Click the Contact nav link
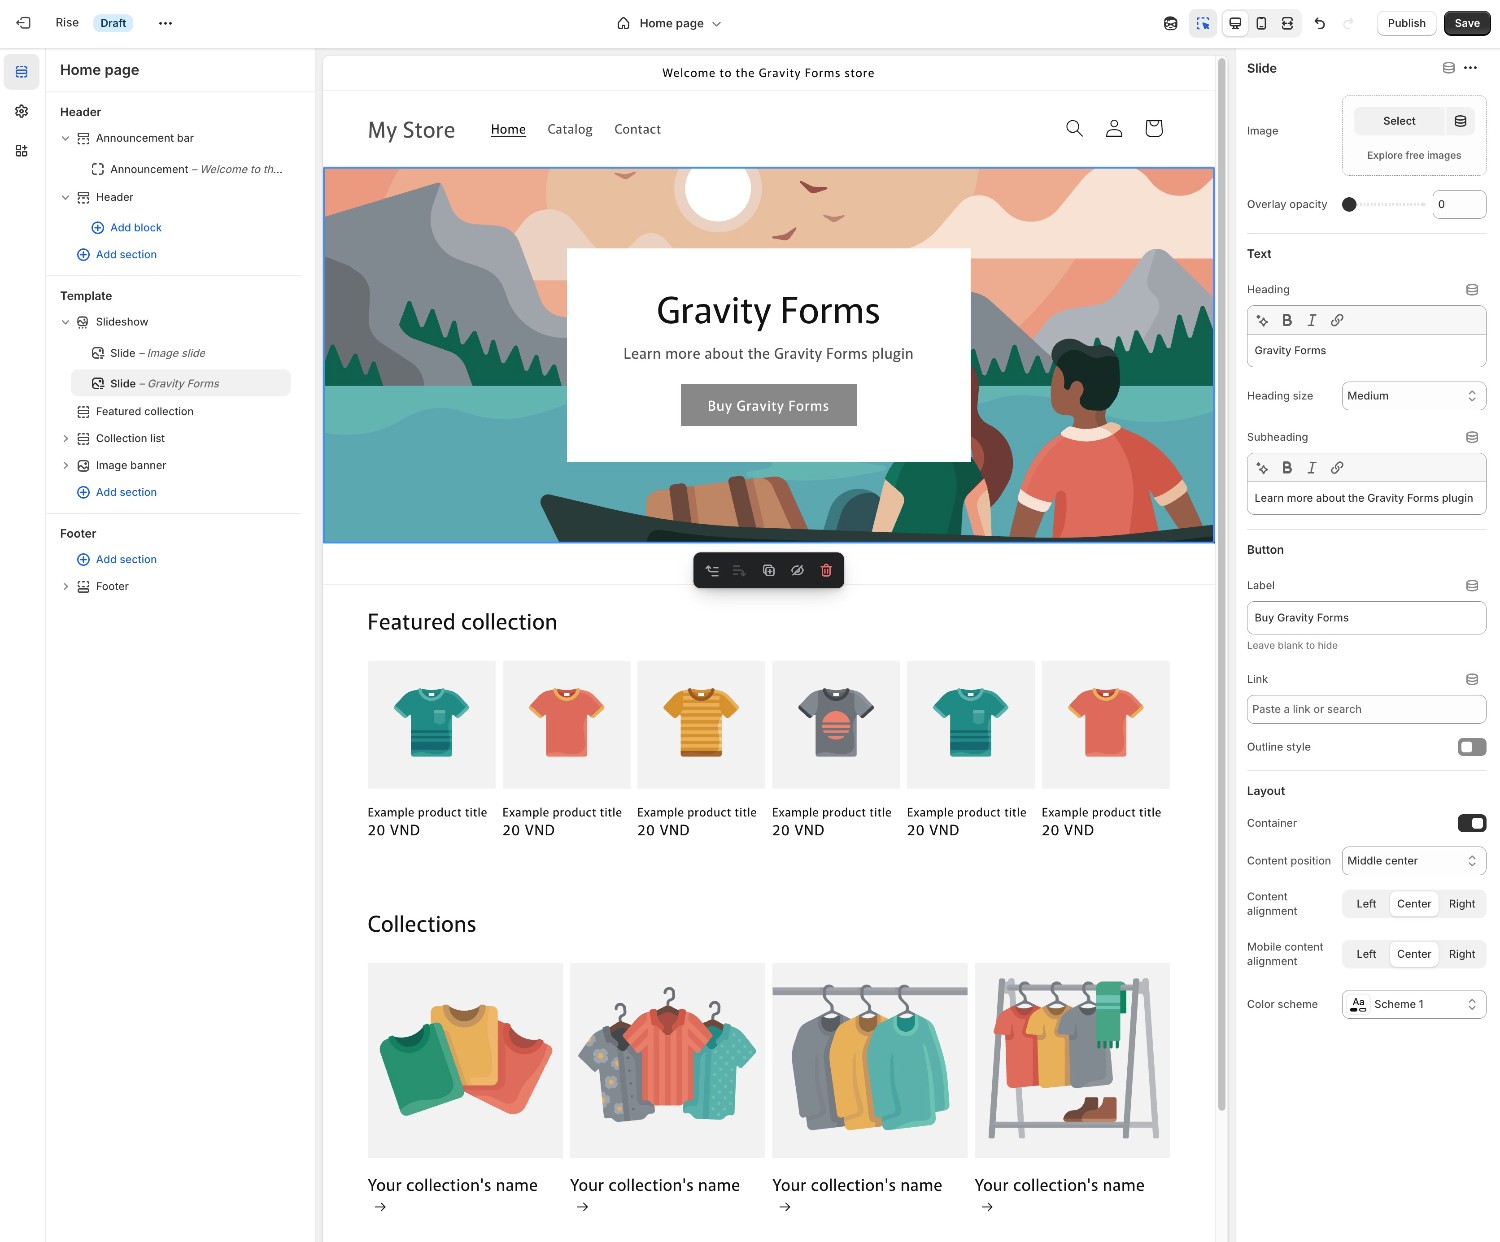This screenshot has height=1242, width=1500. click(637, 129)
